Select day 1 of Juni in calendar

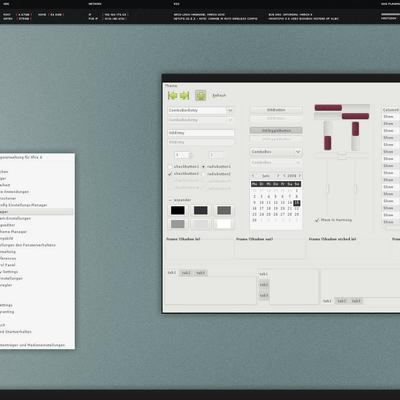[297, 191]
